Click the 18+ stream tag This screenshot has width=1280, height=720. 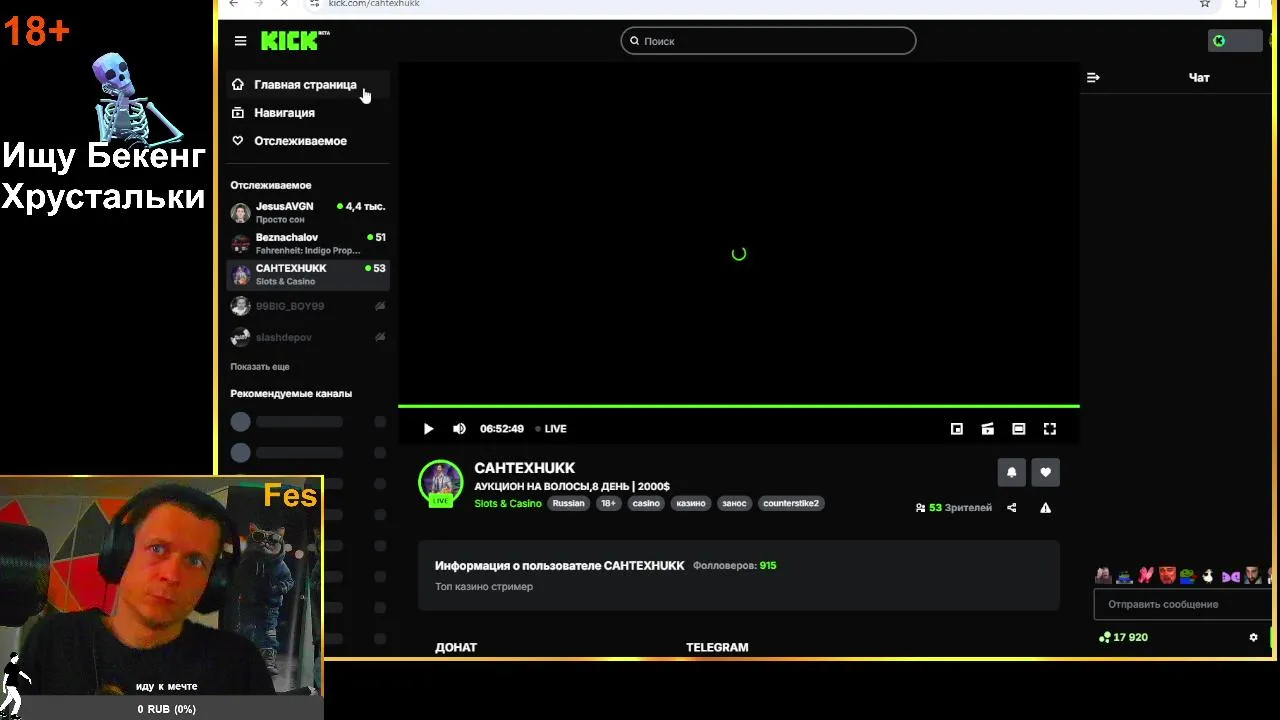pyautogui.click(x=608, y=504)
